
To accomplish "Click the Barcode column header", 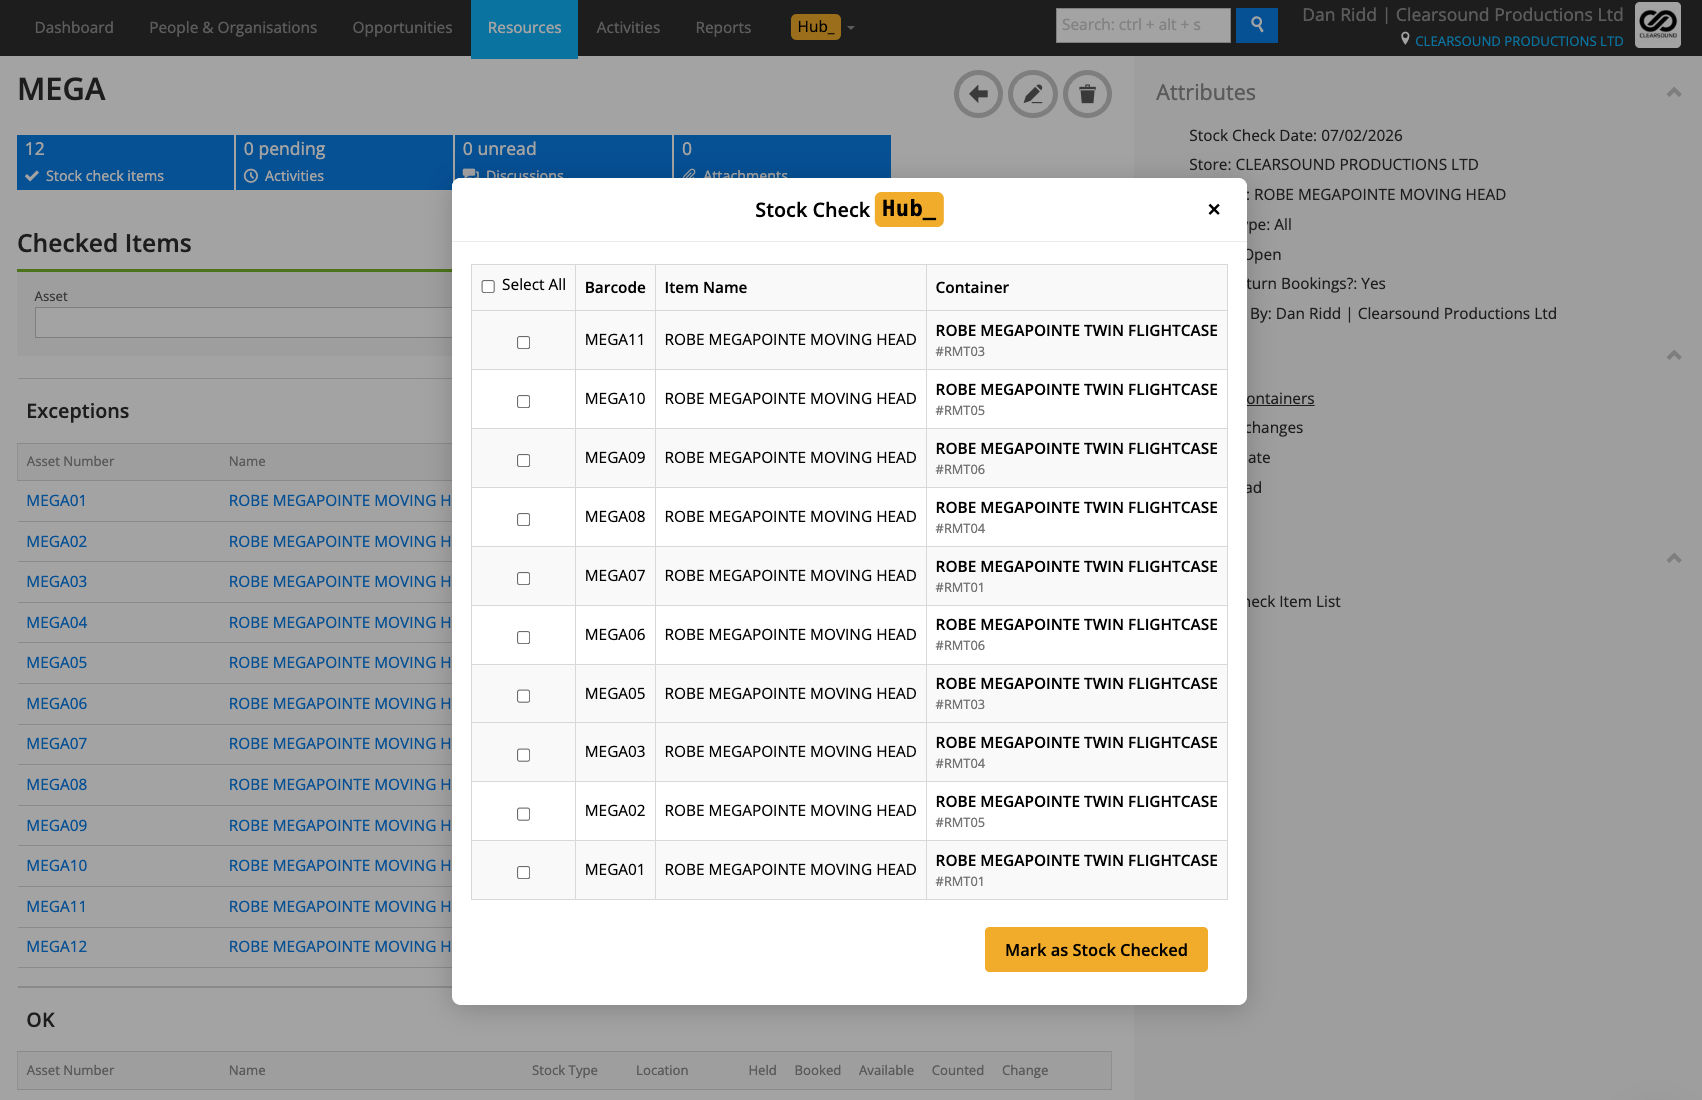I will [x=615, y=287].
